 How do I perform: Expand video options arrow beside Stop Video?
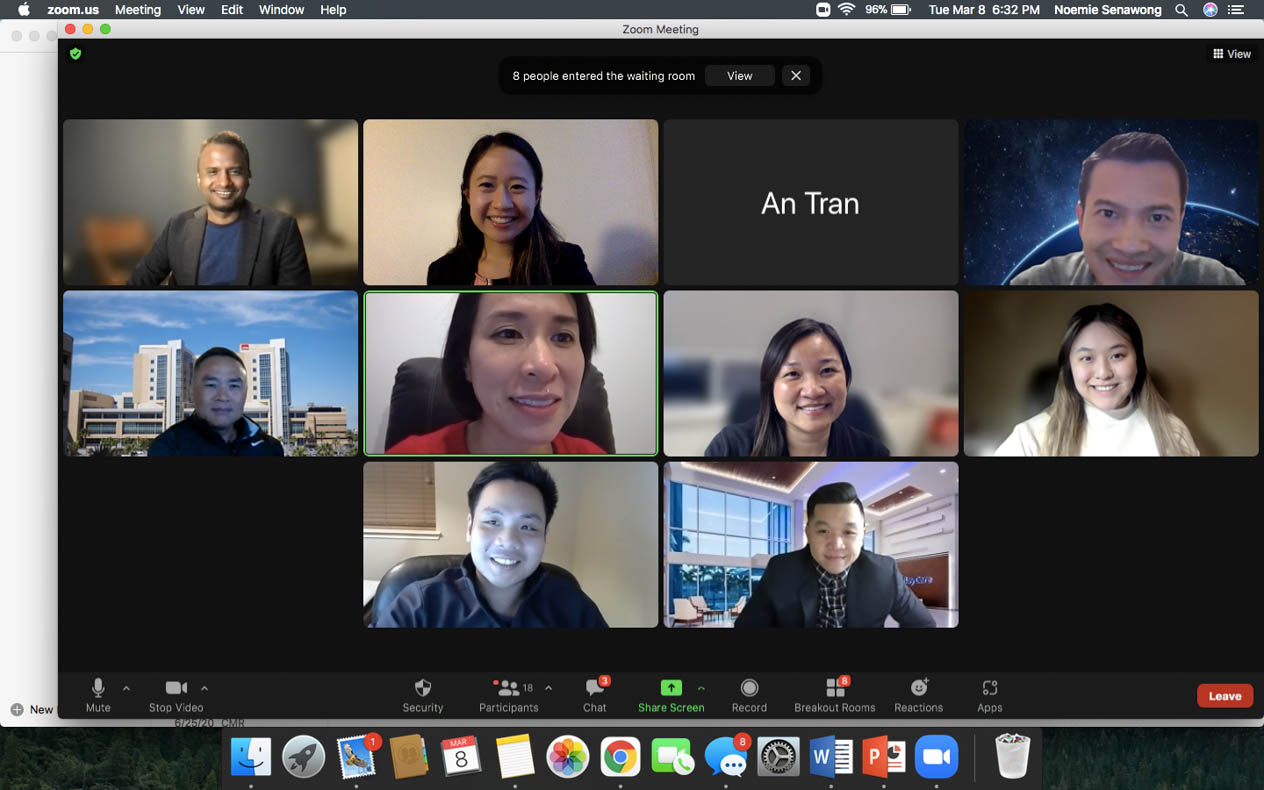click(204, 688)
